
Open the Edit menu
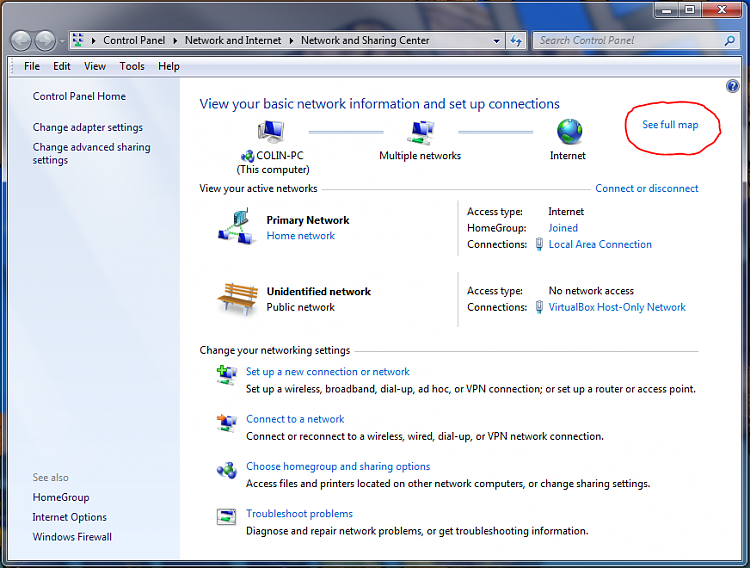point(62,66)
